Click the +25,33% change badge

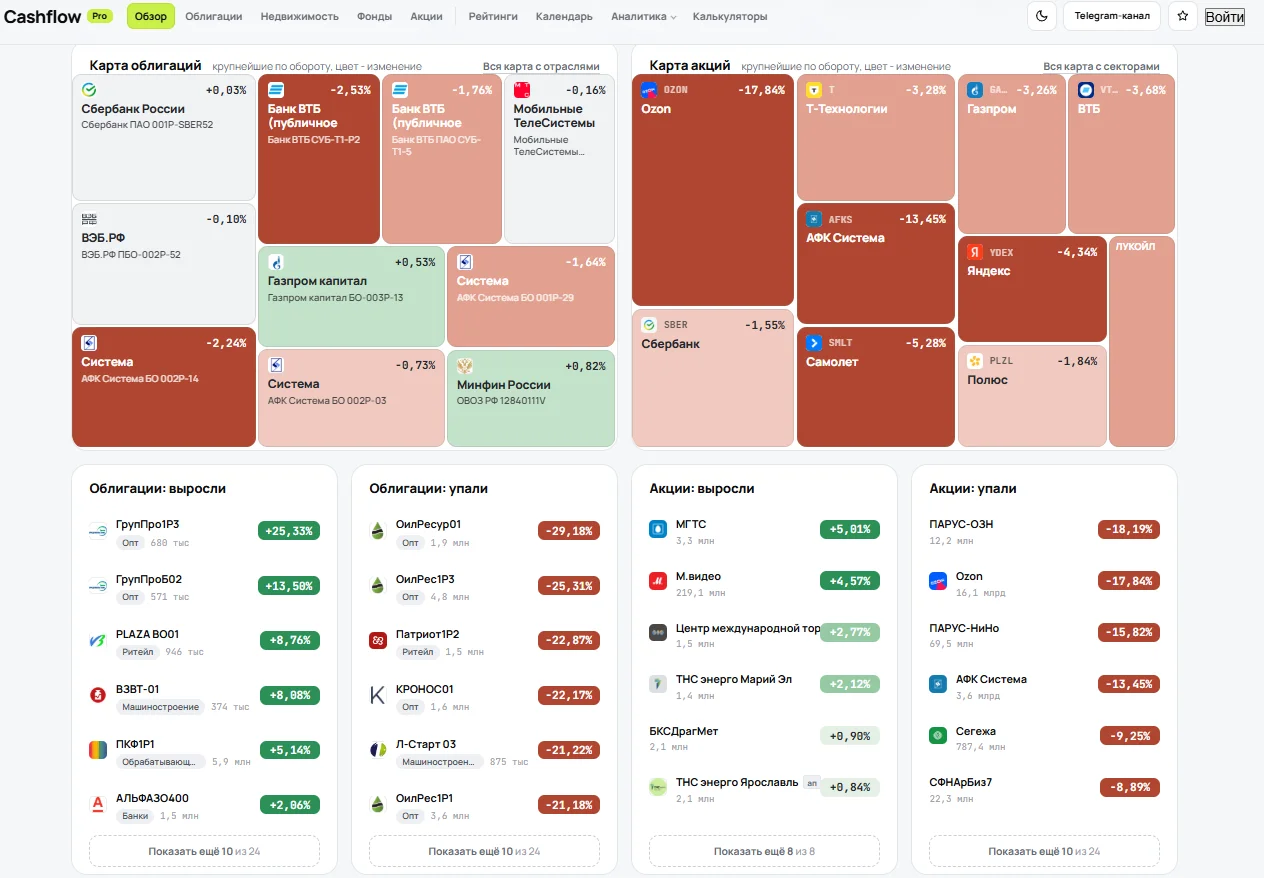(289, 530)
